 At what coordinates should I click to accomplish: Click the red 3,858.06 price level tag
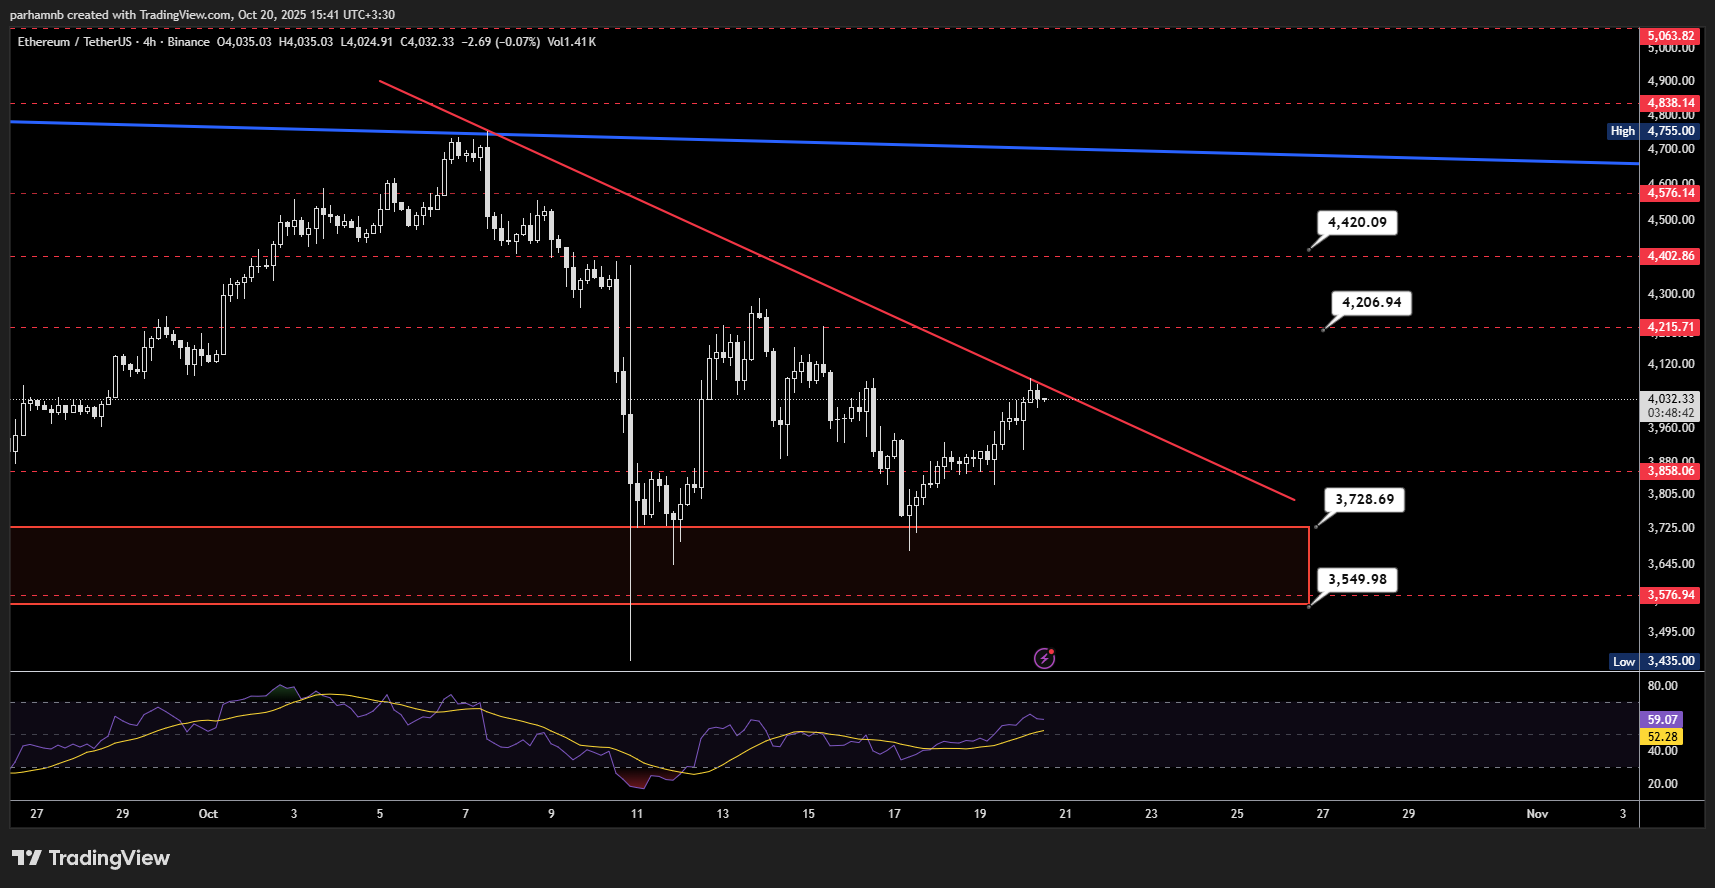[x=1671, y=471]
